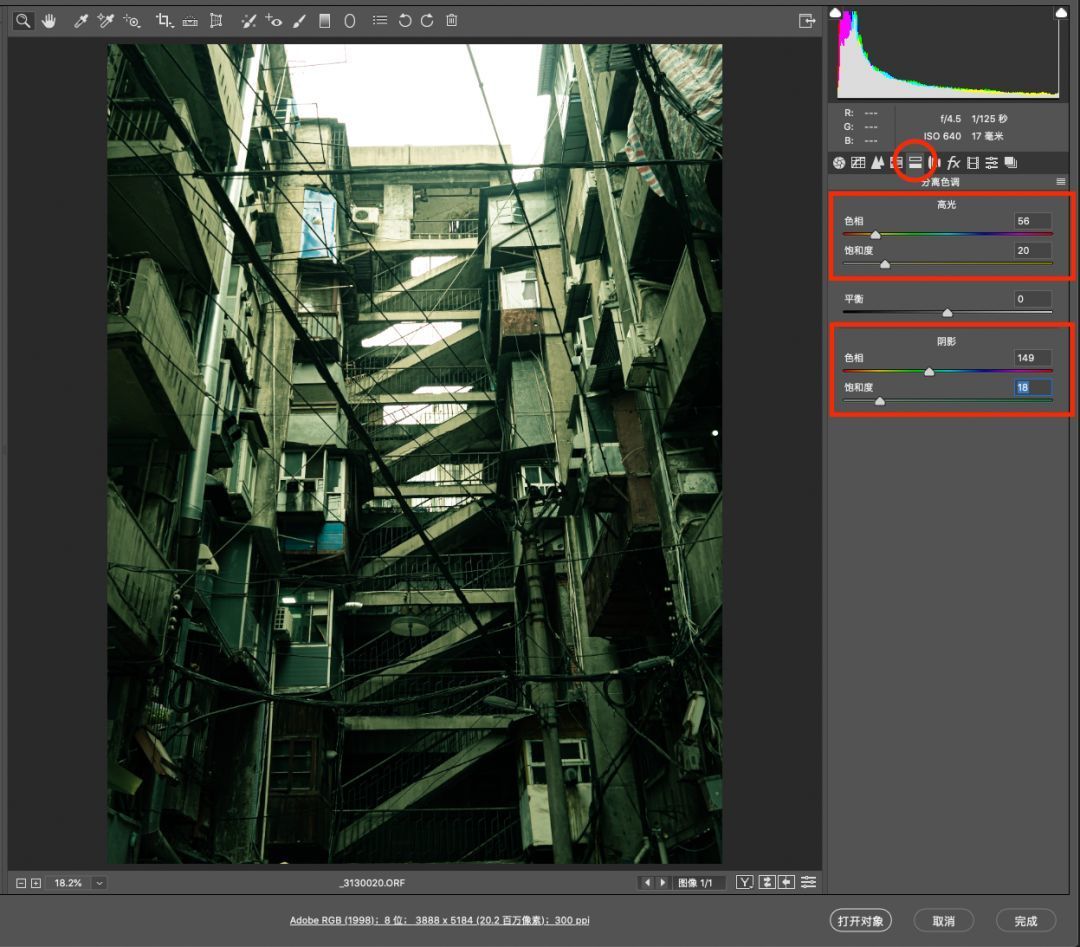Open the 分离色调 panel options menu
This screenshot has width=1080, height=947.
[1061, 182]
